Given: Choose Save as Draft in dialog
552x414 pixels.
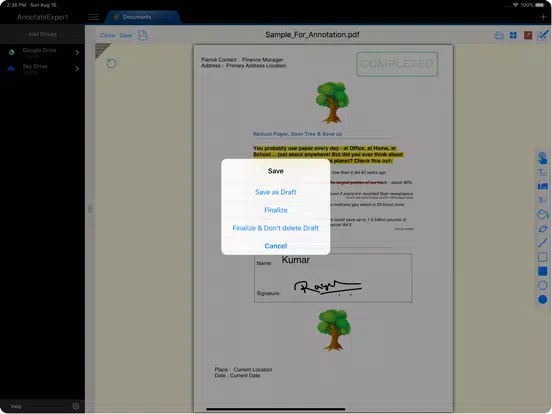Looking at the screenshot, I should pyautogui.click(x=276, y=192).
